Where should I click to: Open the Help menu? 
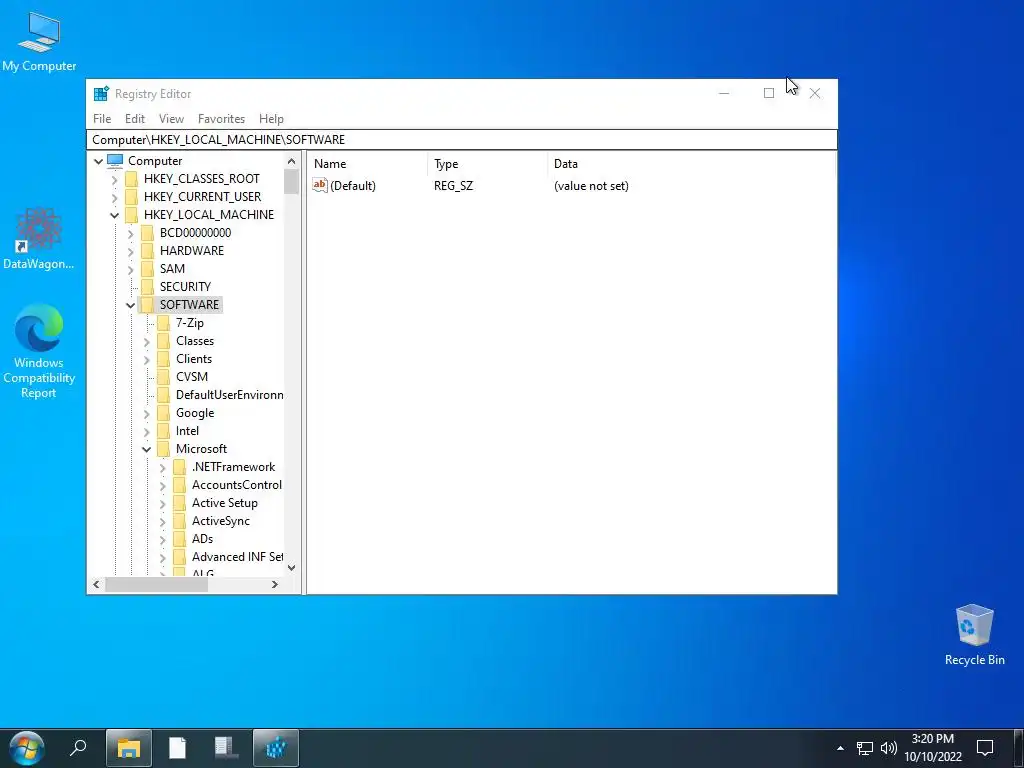pos(271,119)
